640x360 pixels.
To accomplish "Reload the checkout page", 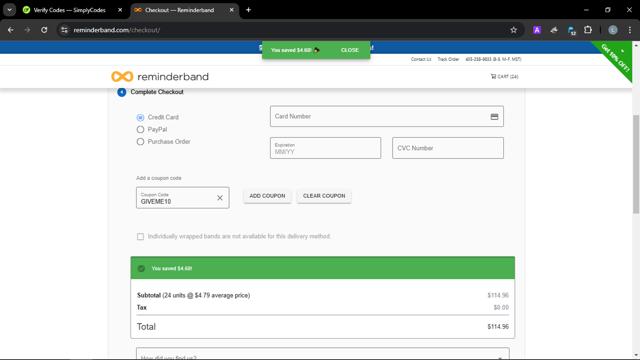I will pyautogui.click(x=44, y=30).
